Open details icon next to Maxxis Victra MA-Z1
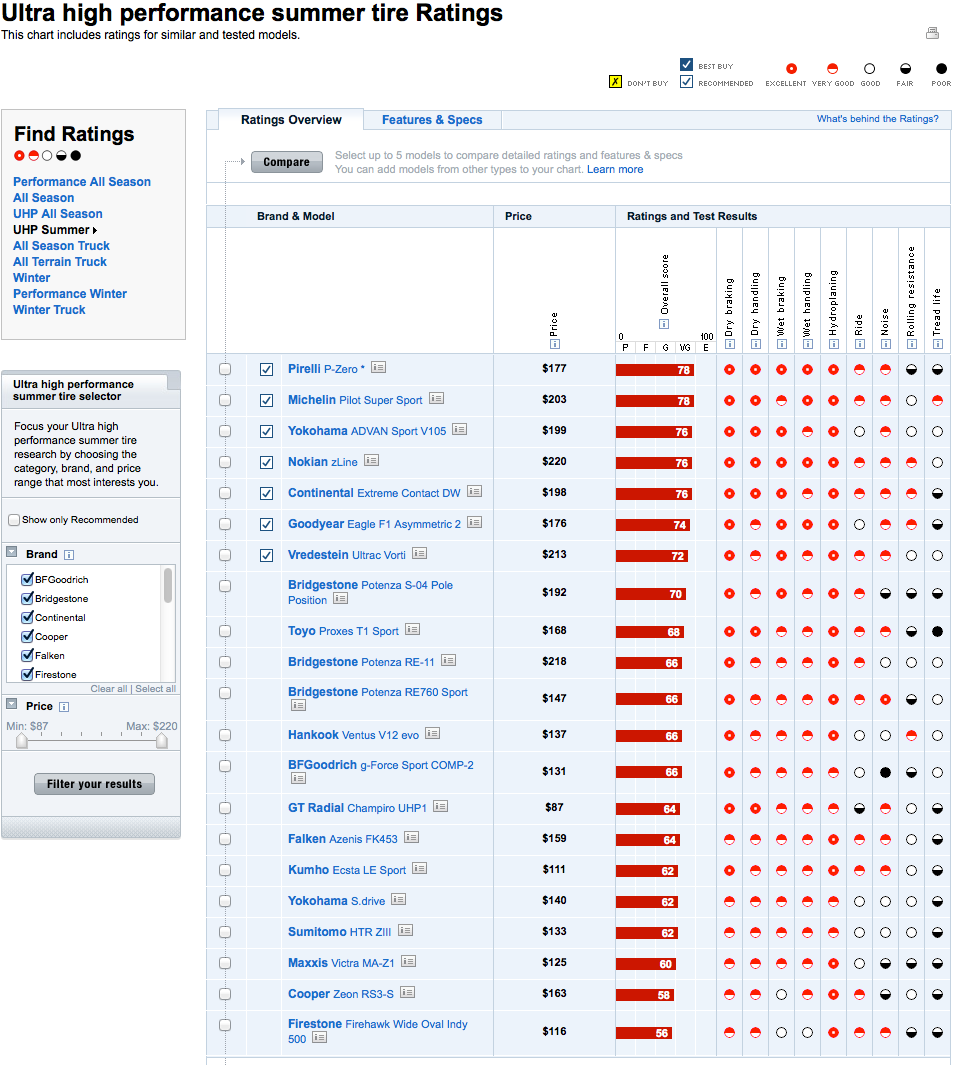Image resolution: width=960 pixels, height=1065 pixels. [408, 961]
